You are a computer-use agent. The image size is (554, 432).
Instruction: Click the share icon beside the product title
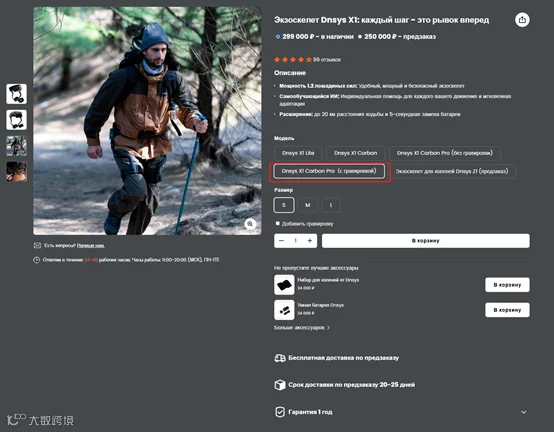(522, 20)
